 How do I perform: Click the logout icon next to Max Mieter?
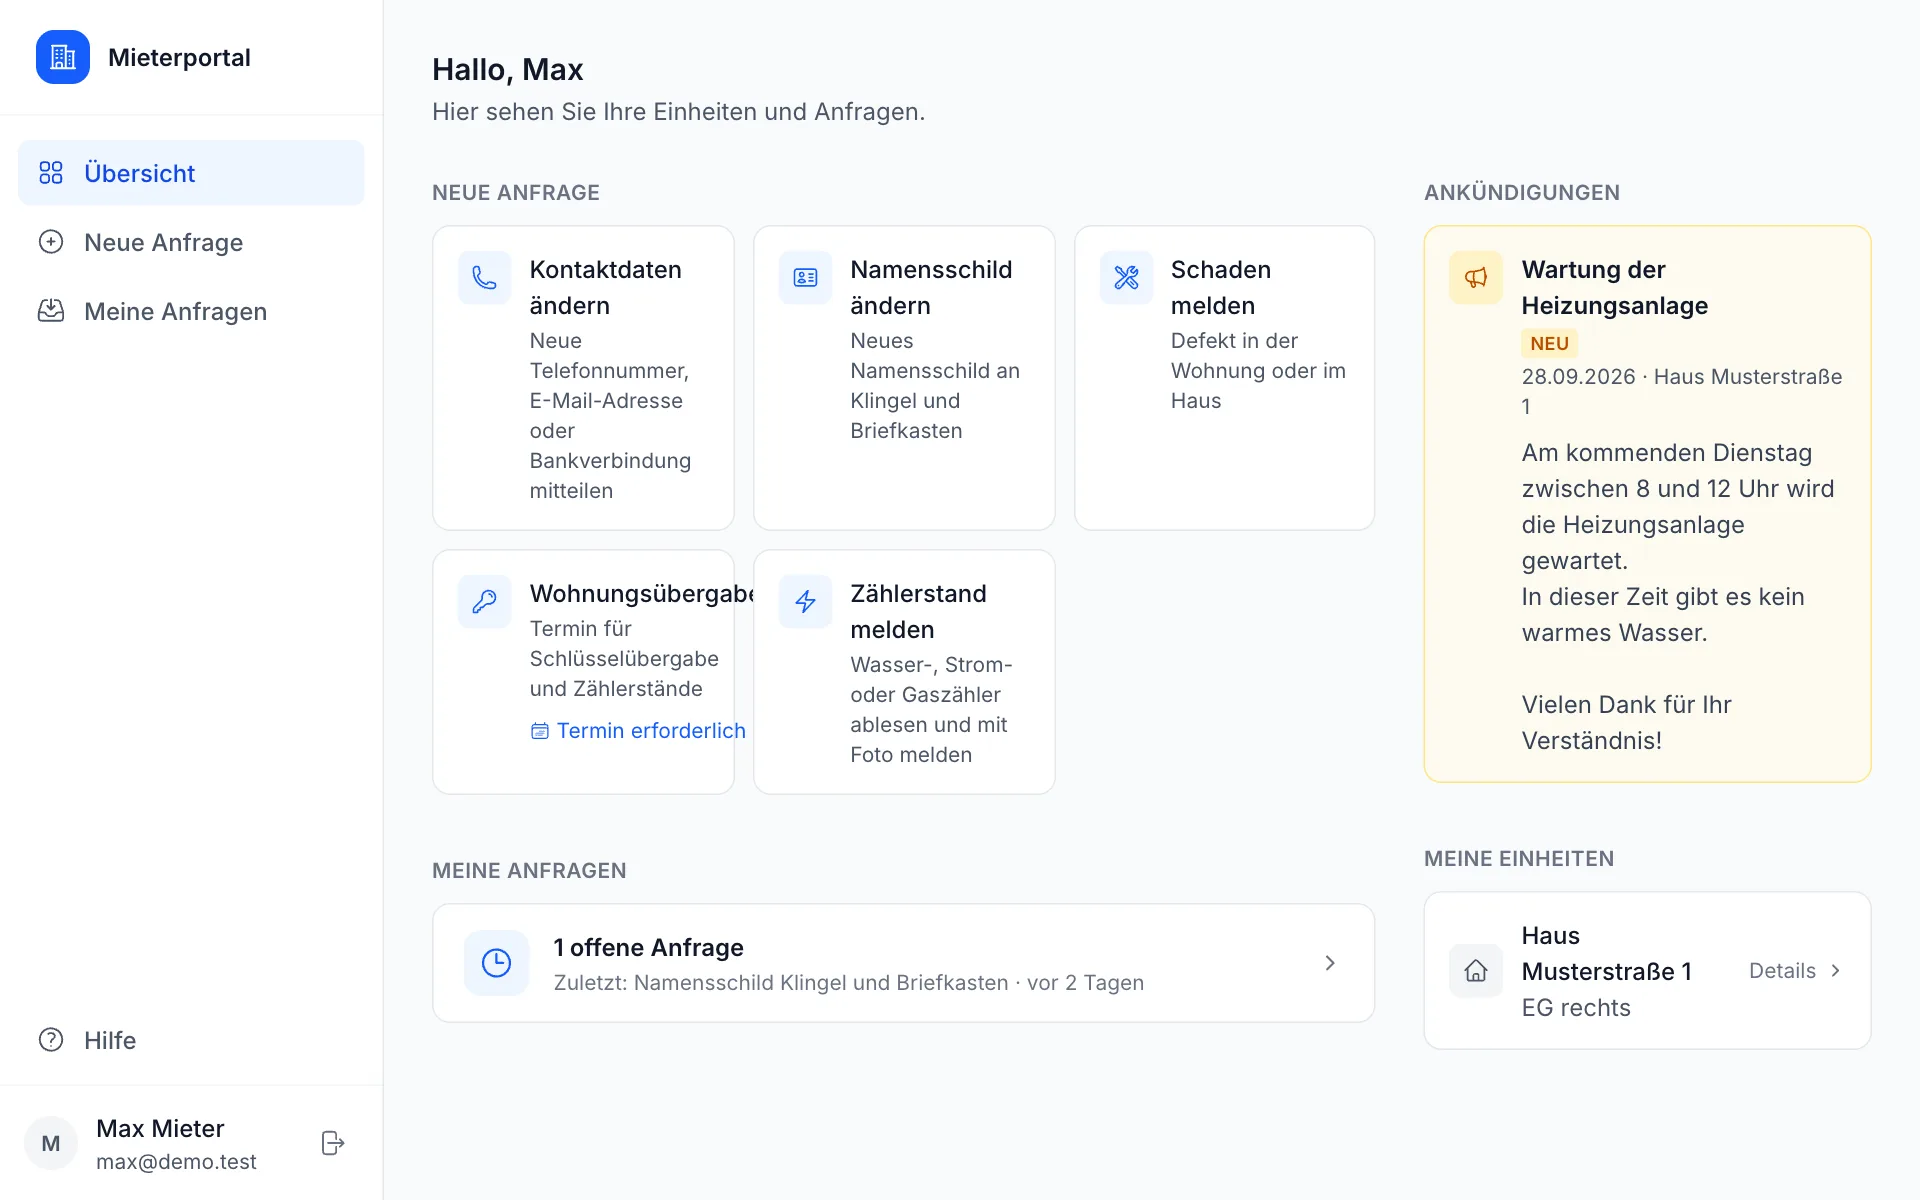coord(333,1143)
